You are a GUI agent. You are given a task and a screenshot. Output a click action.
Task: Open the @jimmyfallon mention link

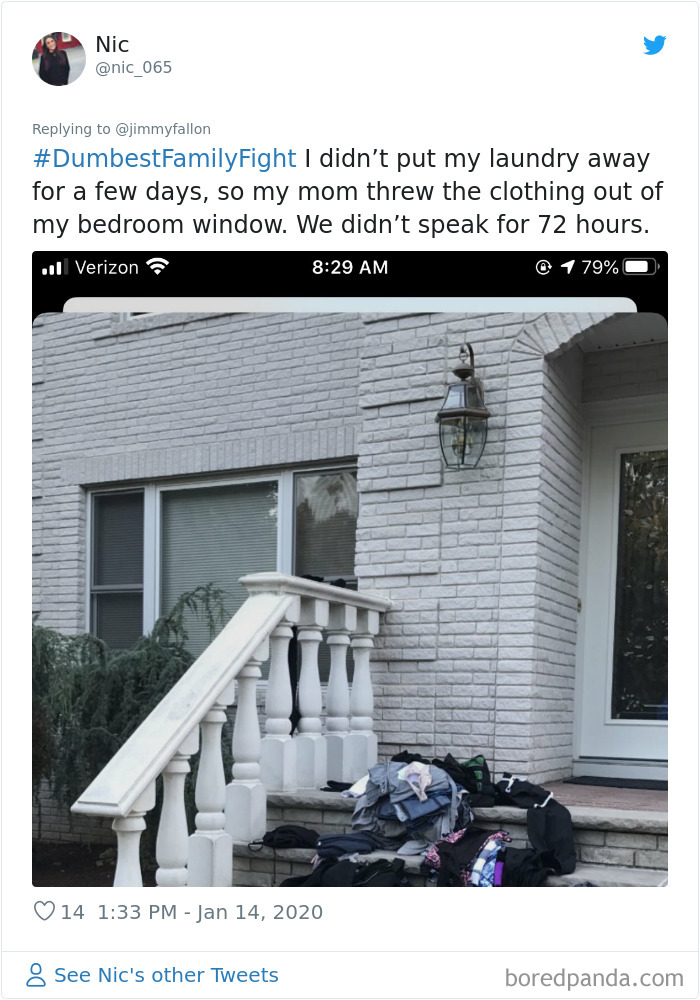(x=163, y=129)
